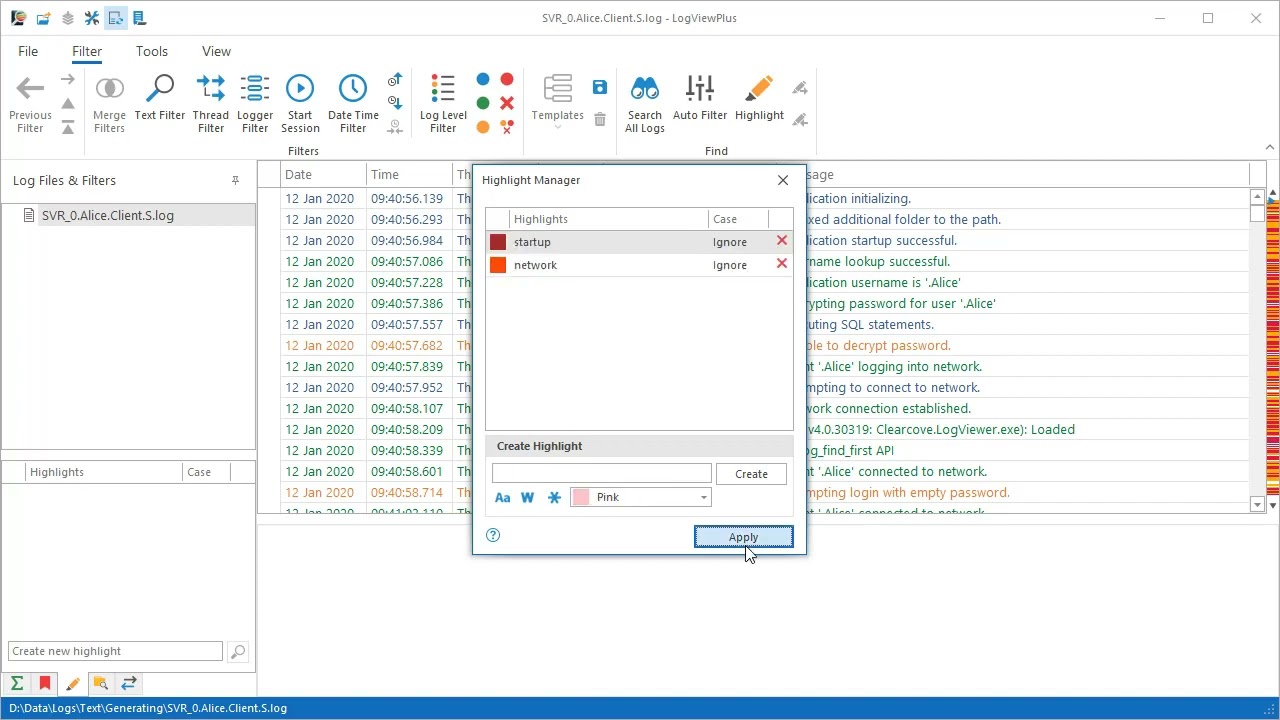
Task: Delete the network highlight via red X
Action: (782, 264)
